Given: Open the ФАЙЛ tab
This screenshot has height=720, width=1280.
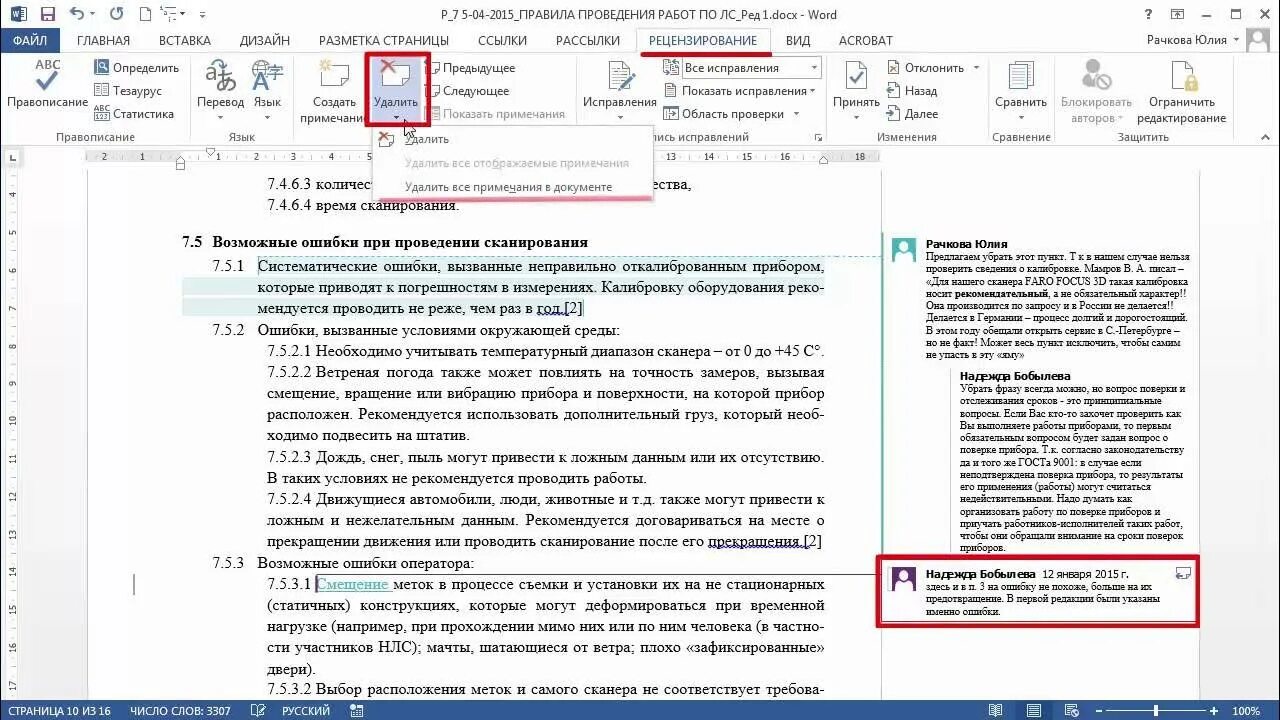Looking at the screenshot, I should click(30, 41).
